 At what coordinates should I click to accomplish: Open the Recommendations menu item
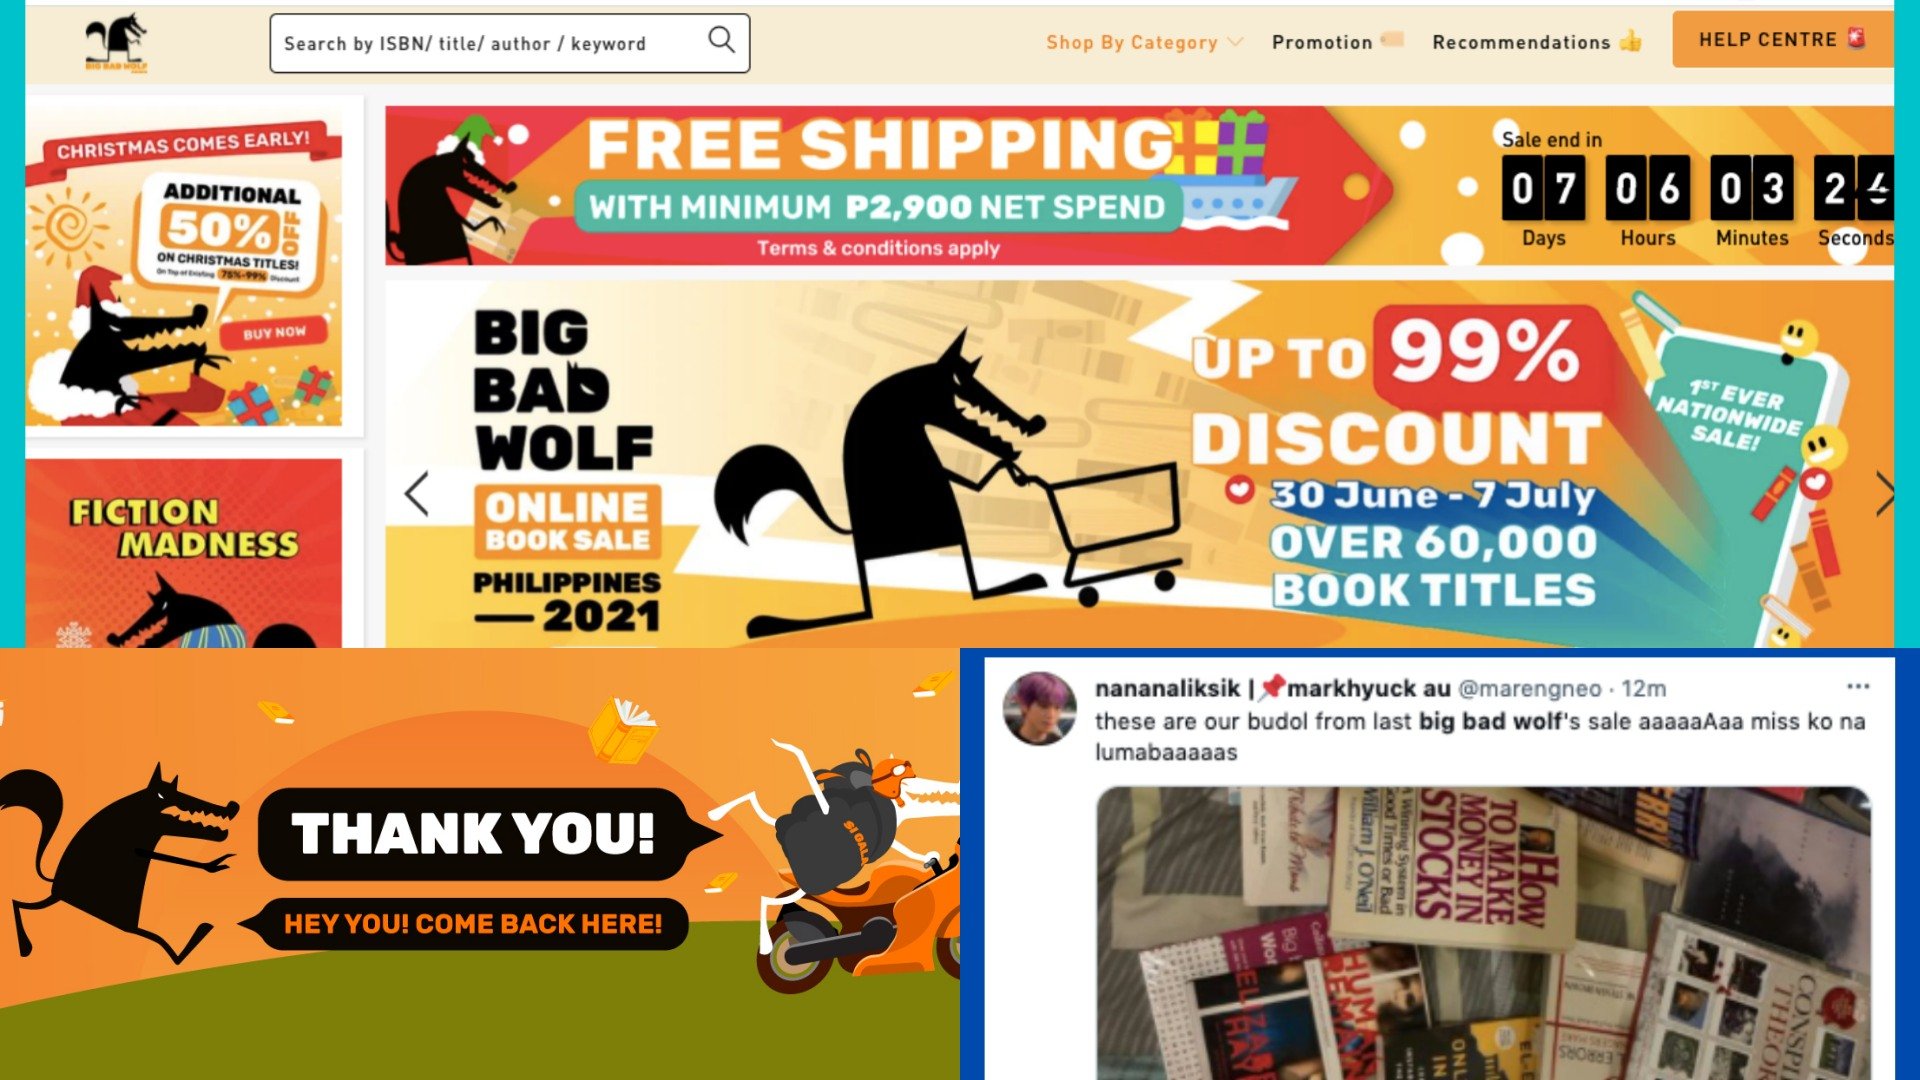1537,42
